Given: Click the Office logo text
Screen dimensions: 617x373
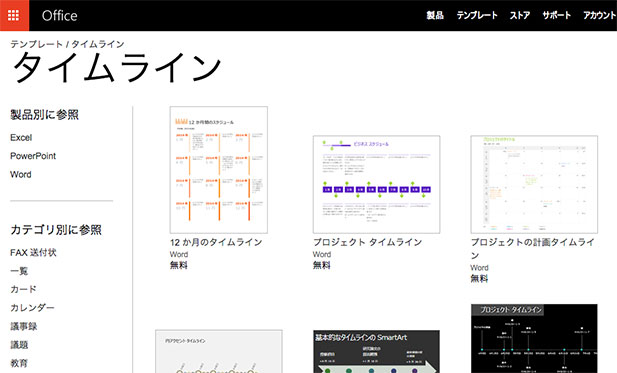Looking at the screenshot, I should (59, 16).
